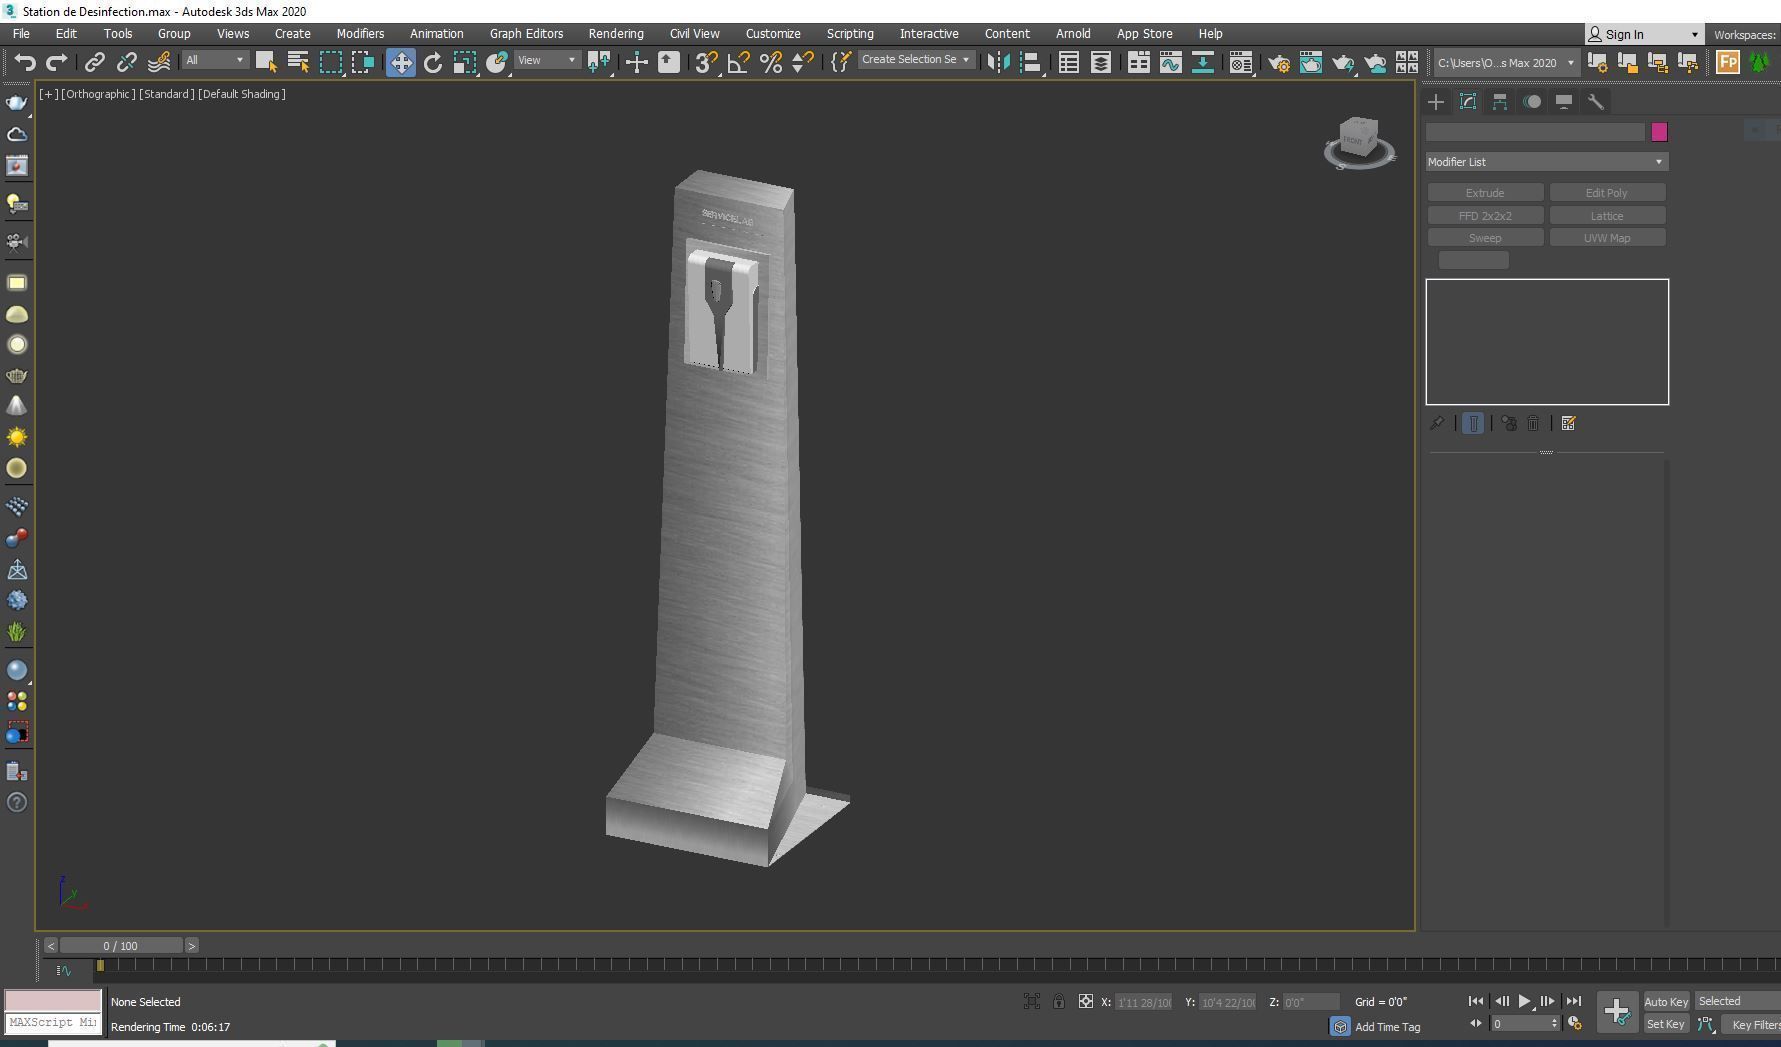Open the project folder path dropdown
The height and width of the screenshot is (1047, 1781).
(x=1506, y=62)
